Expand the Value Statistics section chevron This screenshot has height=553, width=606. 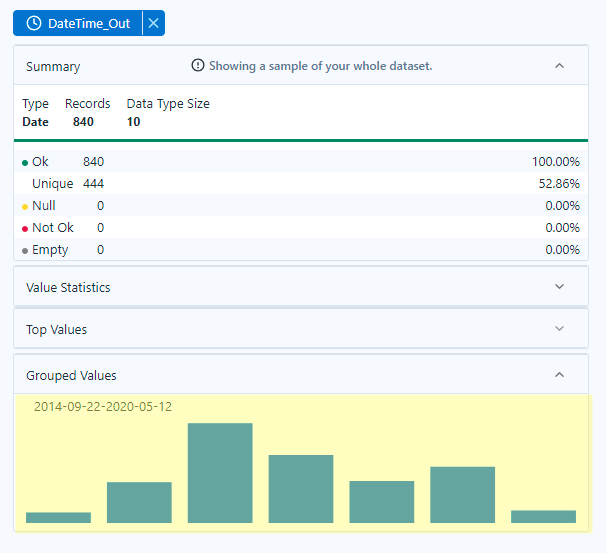pyautogui.click(x=559, y=287)
